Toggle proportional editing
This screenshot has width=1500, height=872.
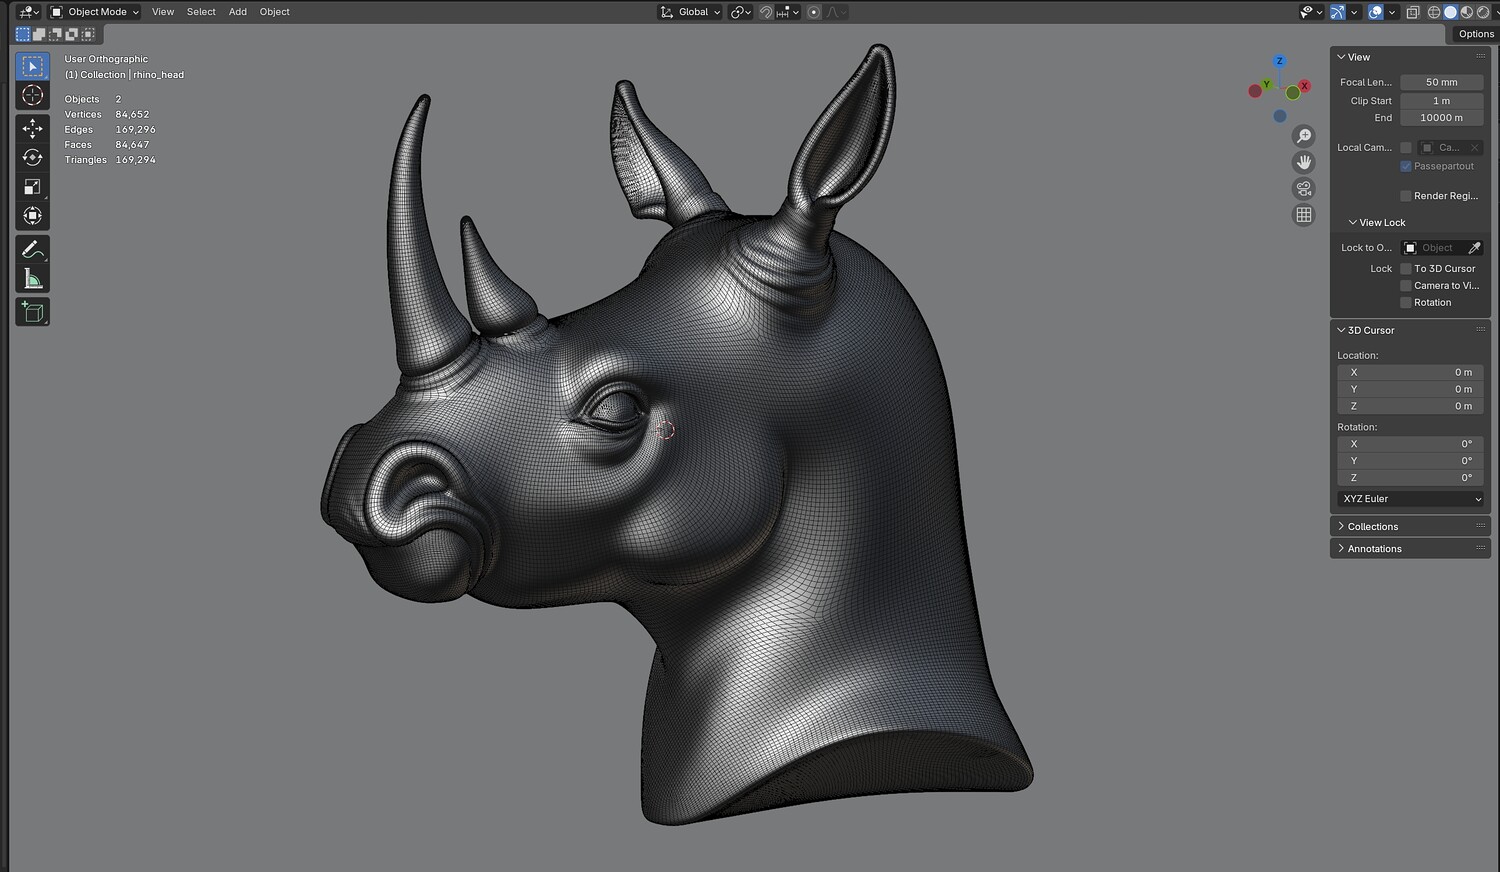pos(814,12)
